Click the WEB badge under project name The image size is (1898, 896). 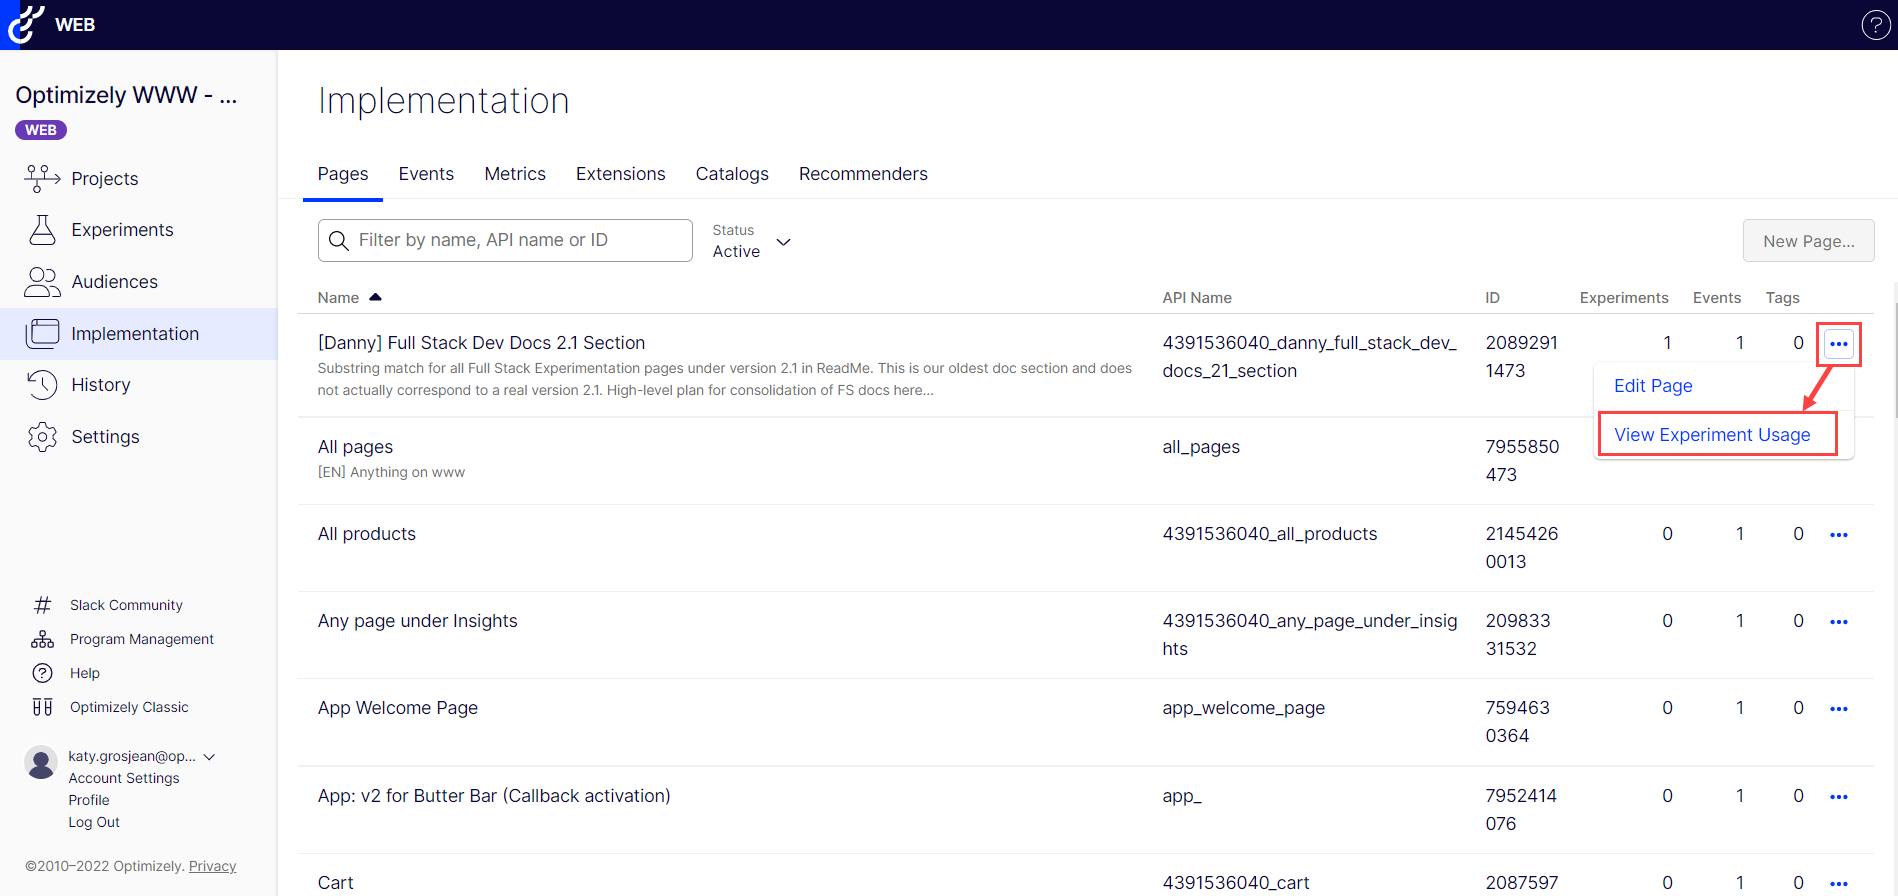(x=41, y=130)
